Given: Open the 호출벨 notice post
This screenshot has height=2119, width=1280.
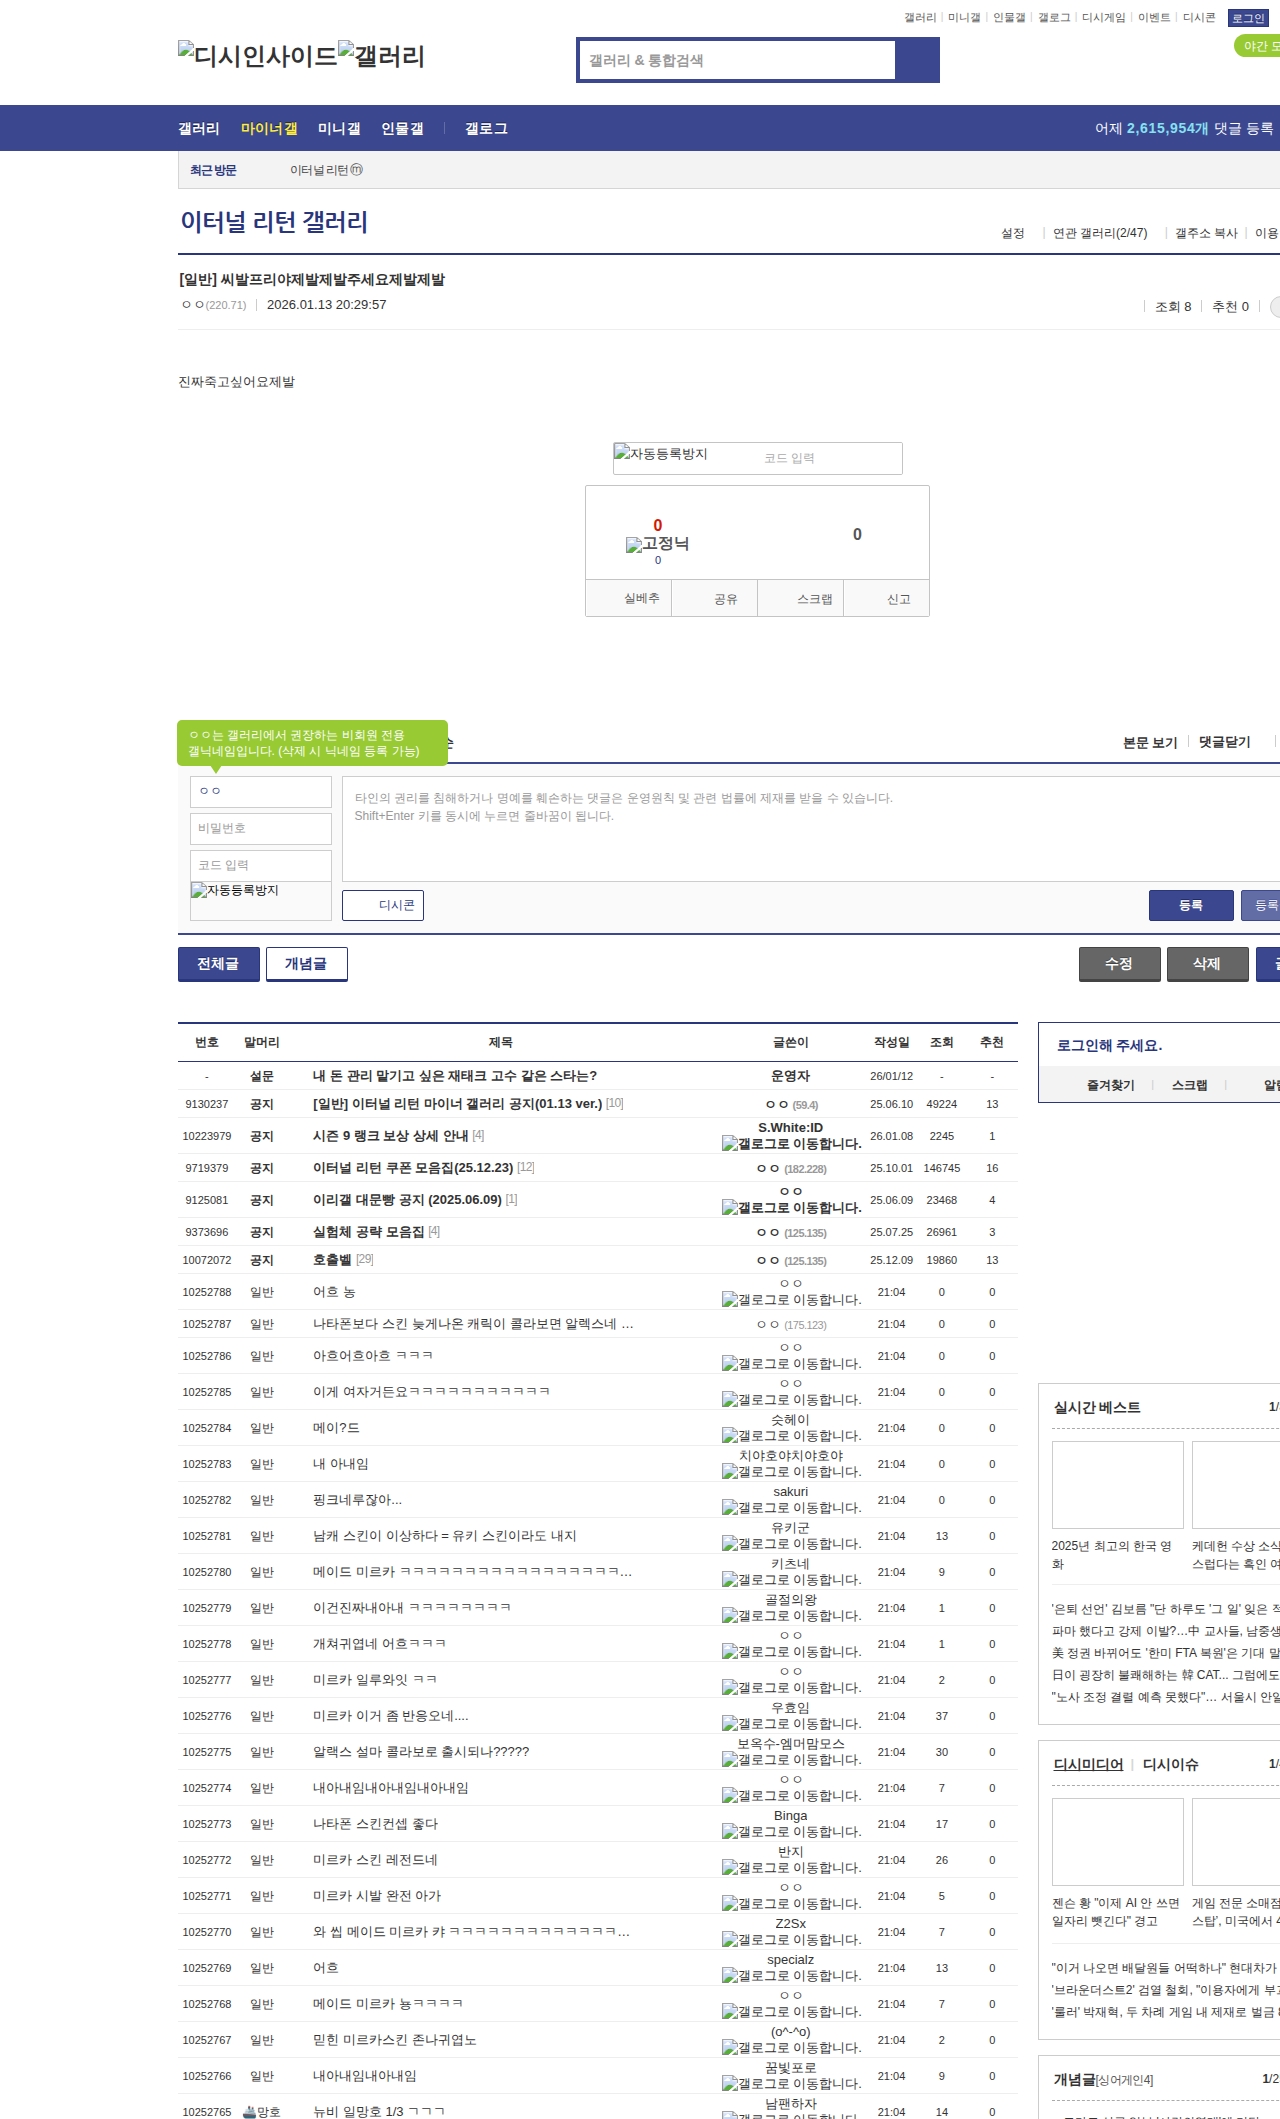Looking at the screenshot, I should tap(332, 1260).
